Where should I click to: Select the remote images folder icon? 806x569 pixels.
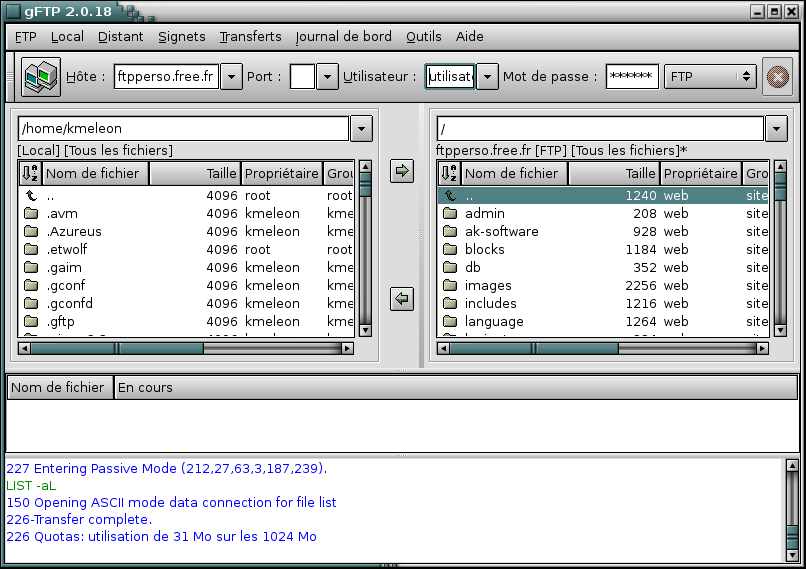[450, 285]
